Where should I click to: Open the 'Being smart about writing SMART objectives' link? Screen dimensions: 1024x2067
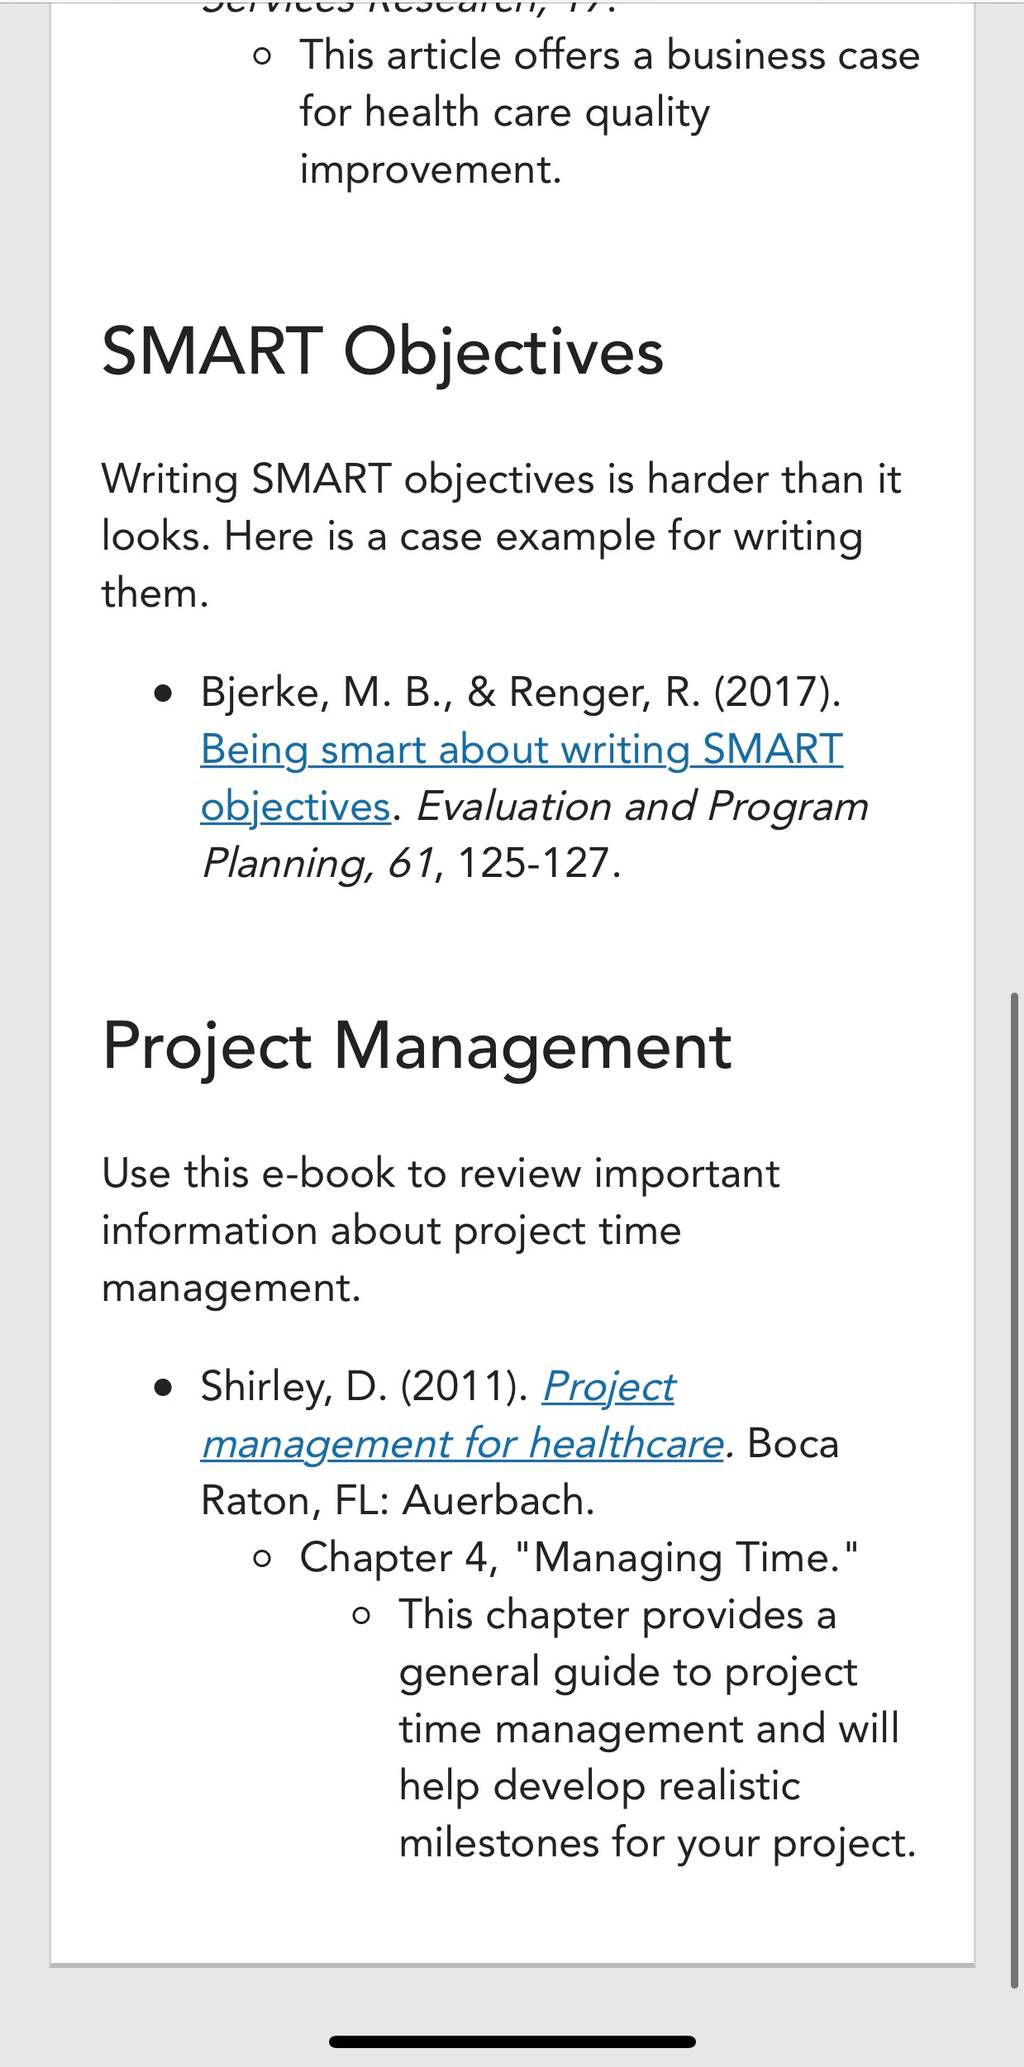(521, 777)
